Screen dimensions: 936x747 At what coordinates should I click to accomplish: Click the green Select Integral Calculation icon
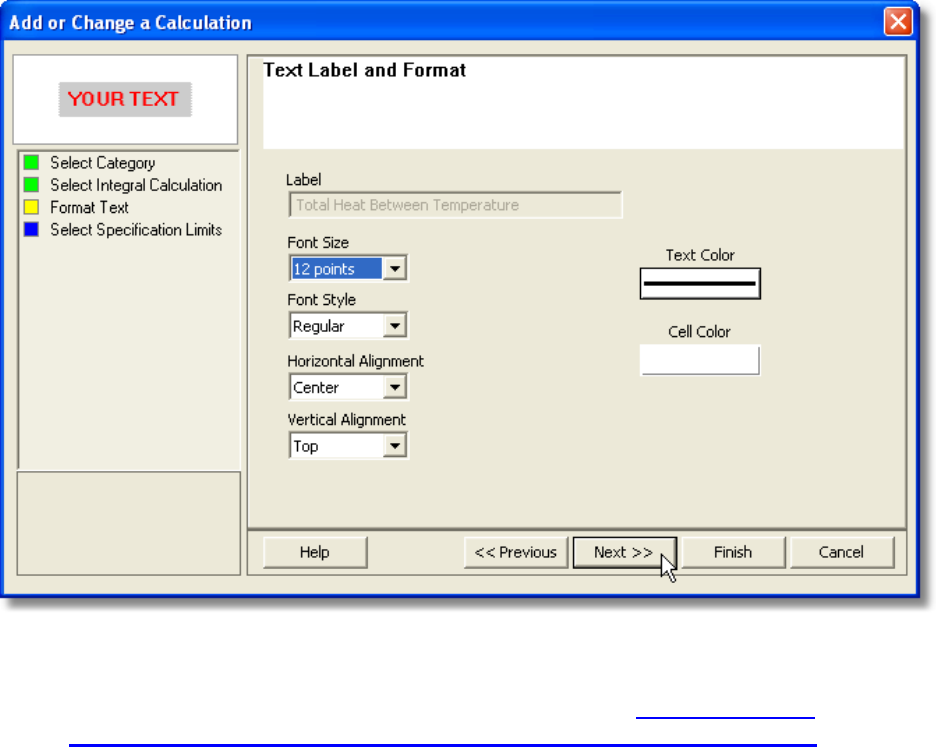pyautogui.click(x=31, y=185)
